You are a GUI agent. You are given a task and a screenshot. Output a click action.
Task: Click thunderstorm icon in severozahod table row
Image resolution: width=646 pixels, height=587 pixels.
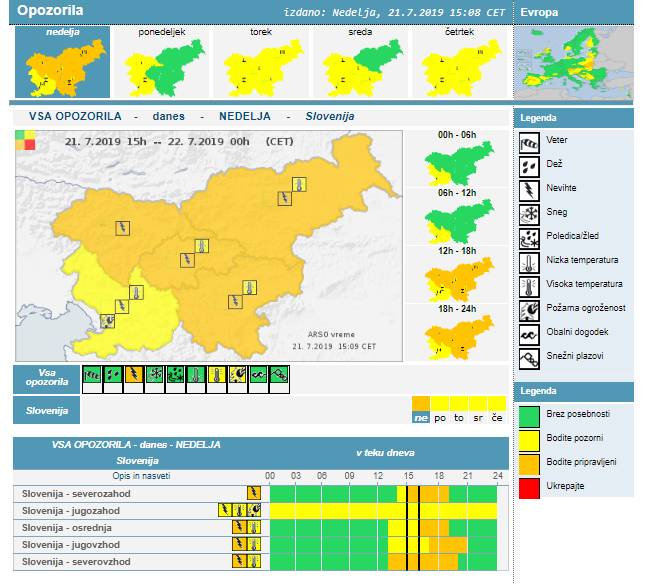point(253,493)
